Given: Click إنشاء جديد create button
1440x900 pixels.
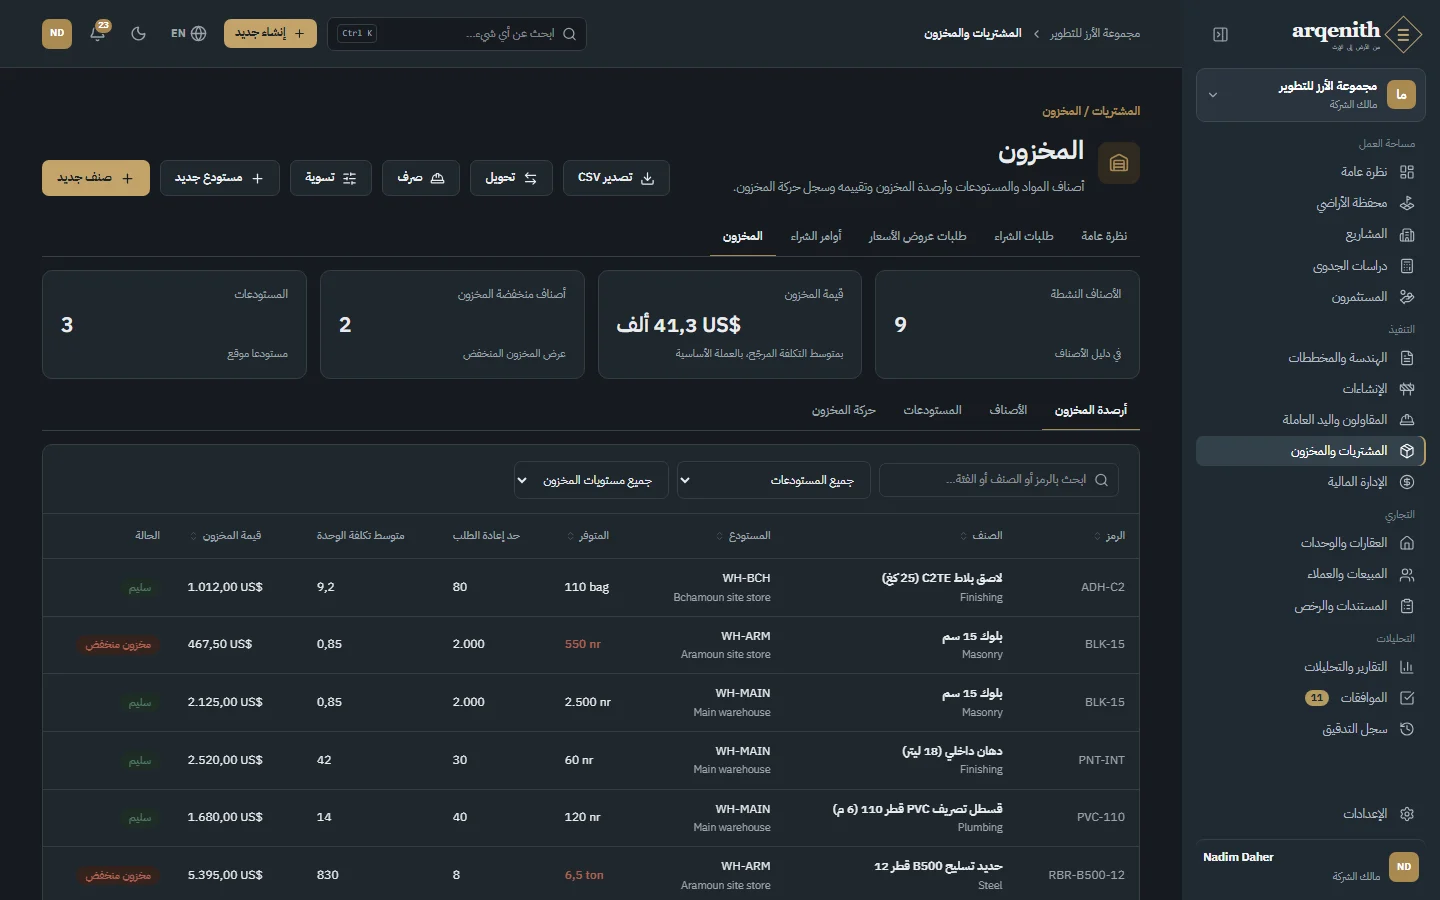Looking at the screenshot, I should click(x=270, y=33).
